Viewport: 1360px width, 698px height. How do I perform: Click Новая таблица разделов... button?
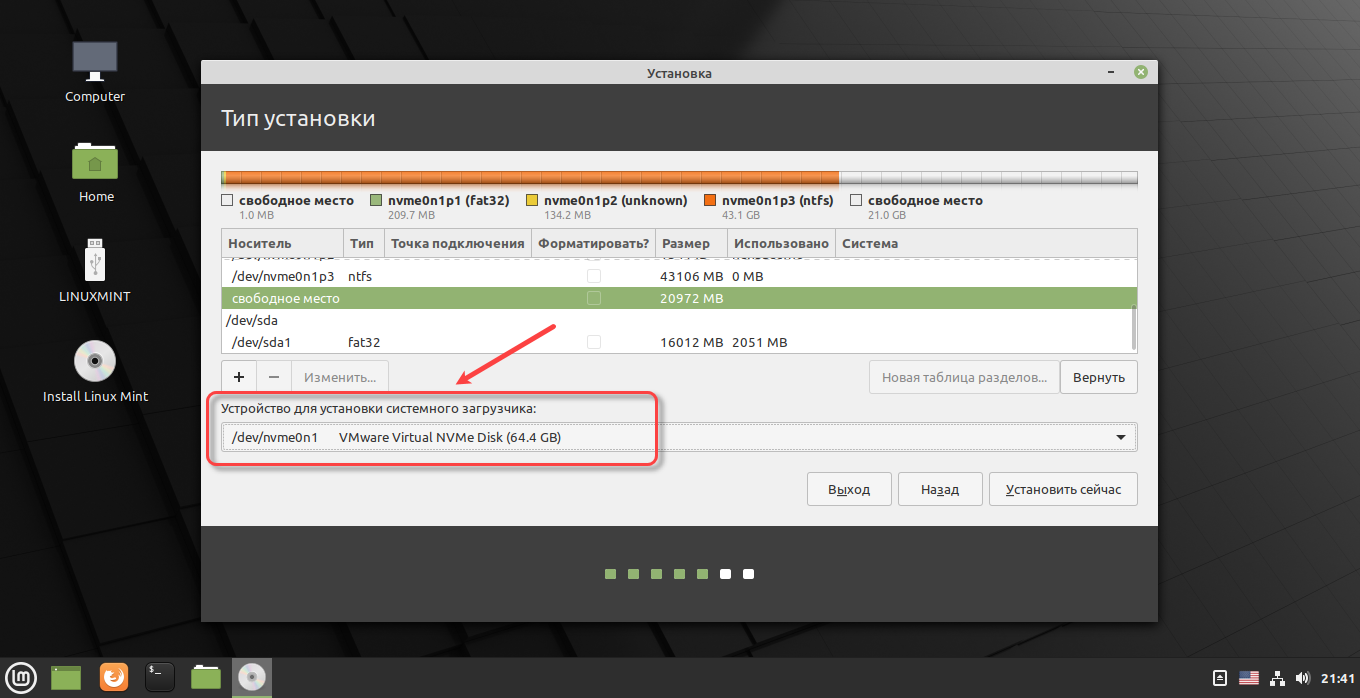(x=964, y=377)
